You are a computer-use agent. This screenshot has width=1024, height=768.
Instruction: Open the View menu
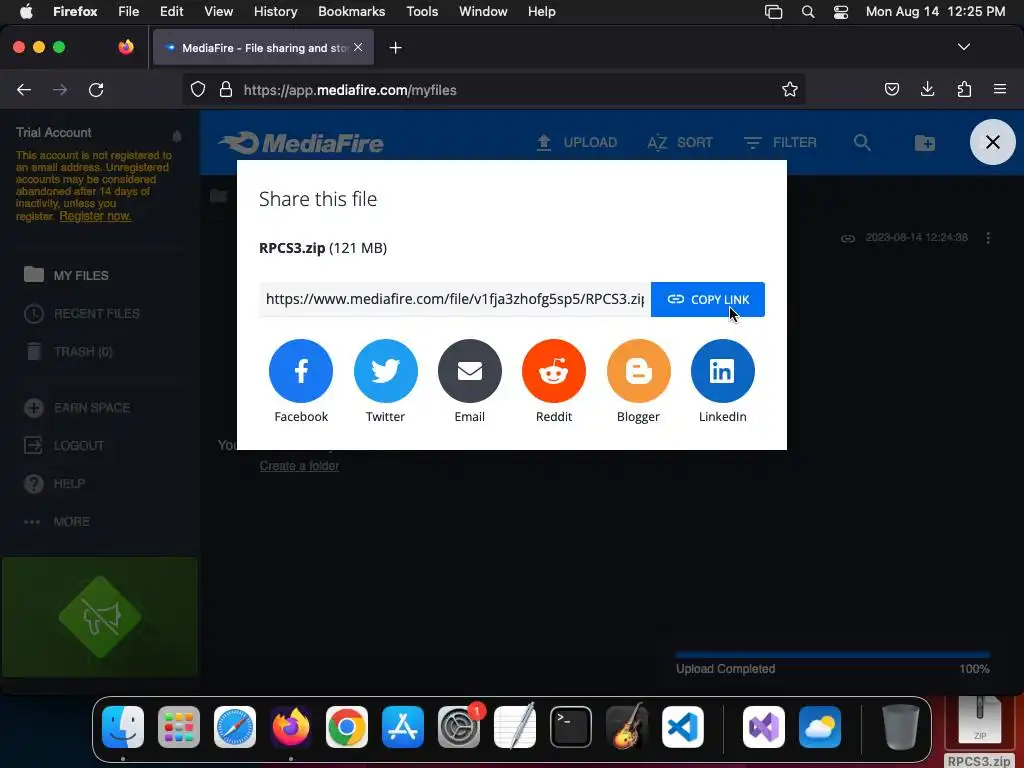219,12
